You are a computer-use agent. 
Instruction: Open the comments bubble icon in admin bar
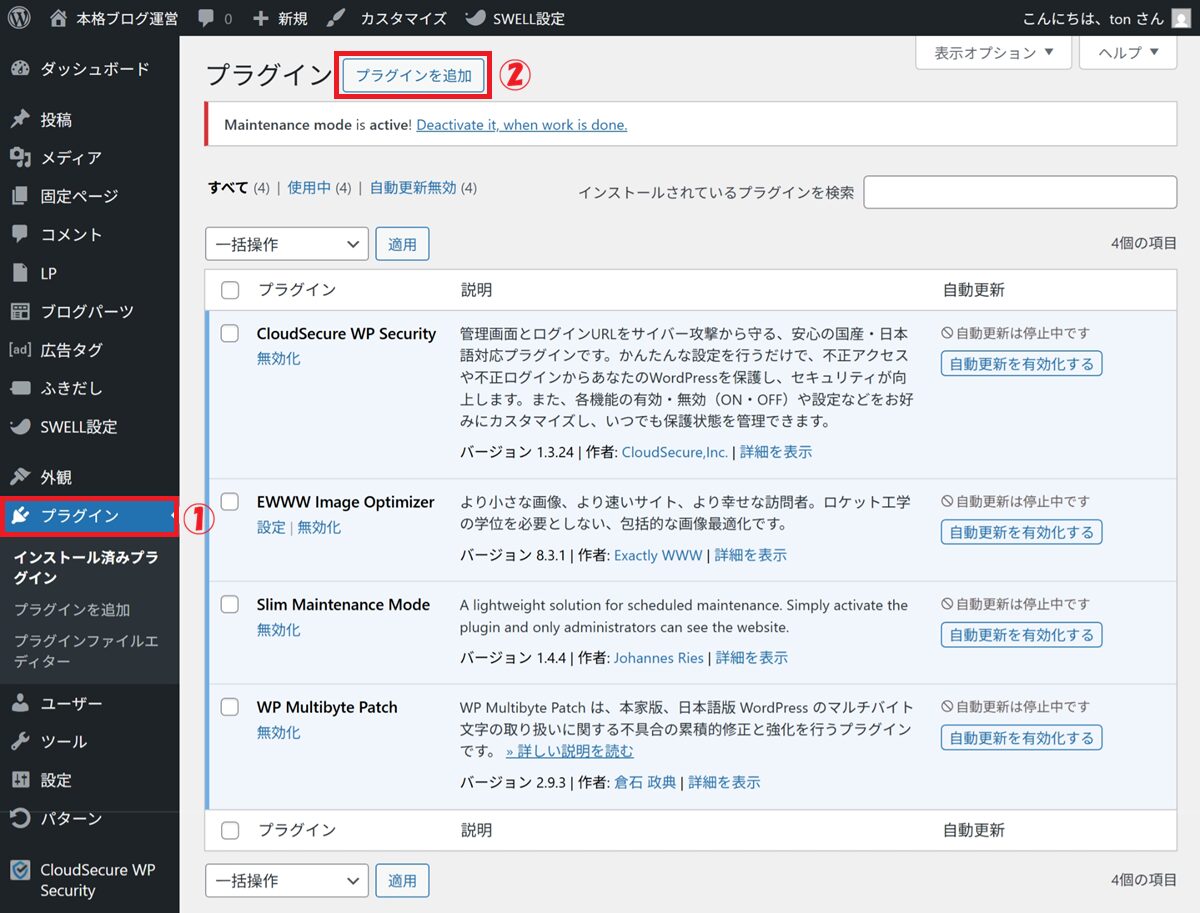point(205,18)
